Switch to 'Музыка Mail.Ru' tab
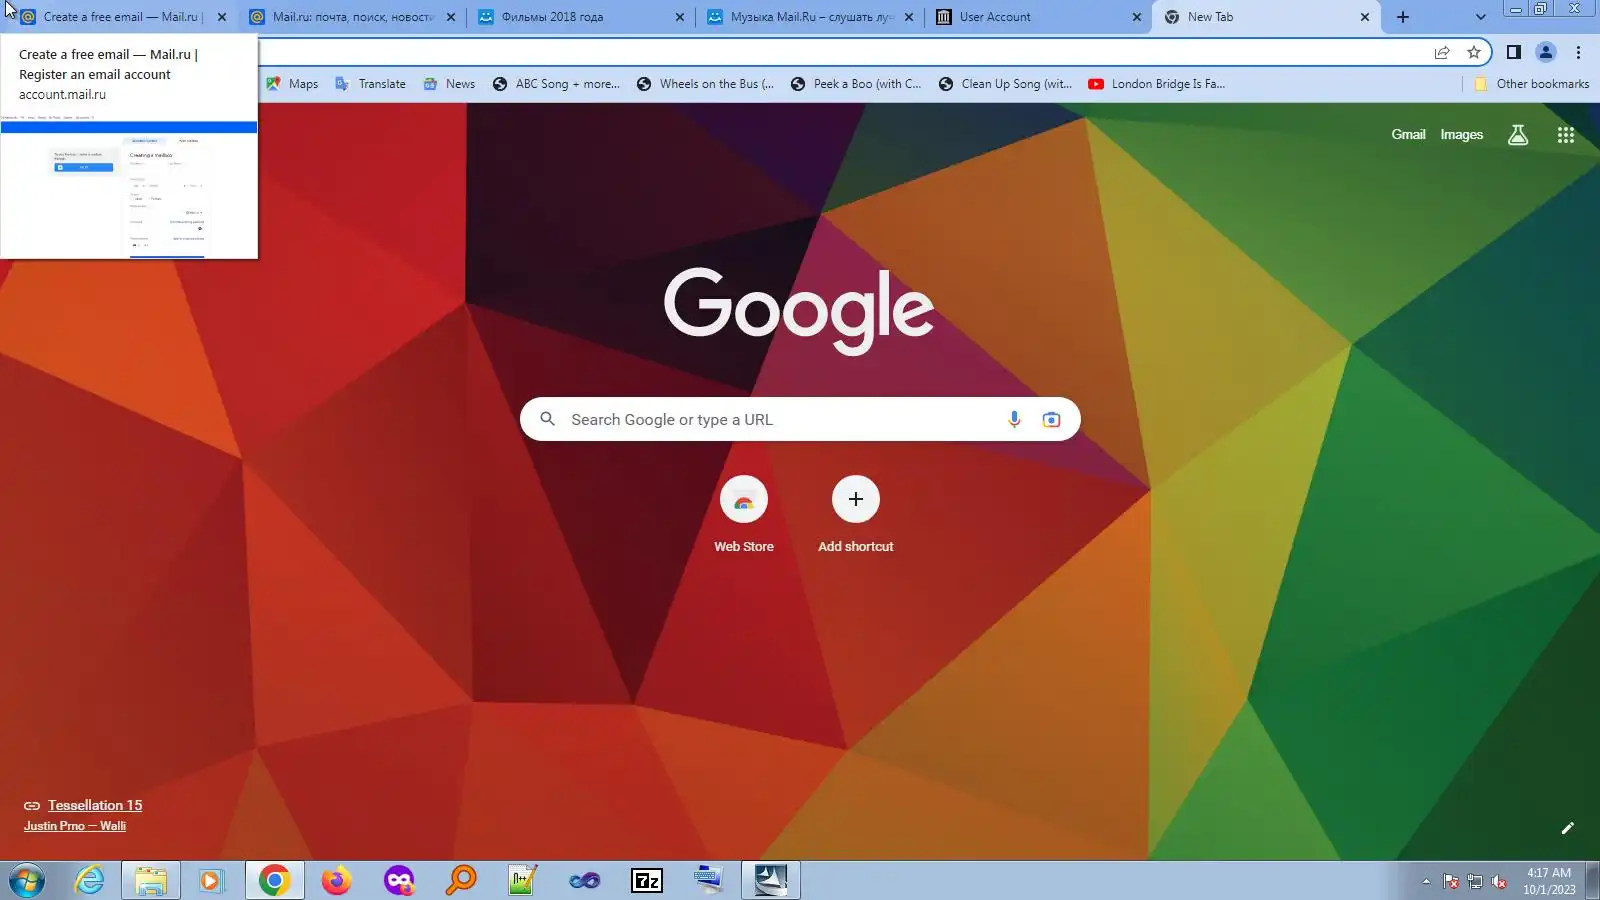 [x=810, y=17]
